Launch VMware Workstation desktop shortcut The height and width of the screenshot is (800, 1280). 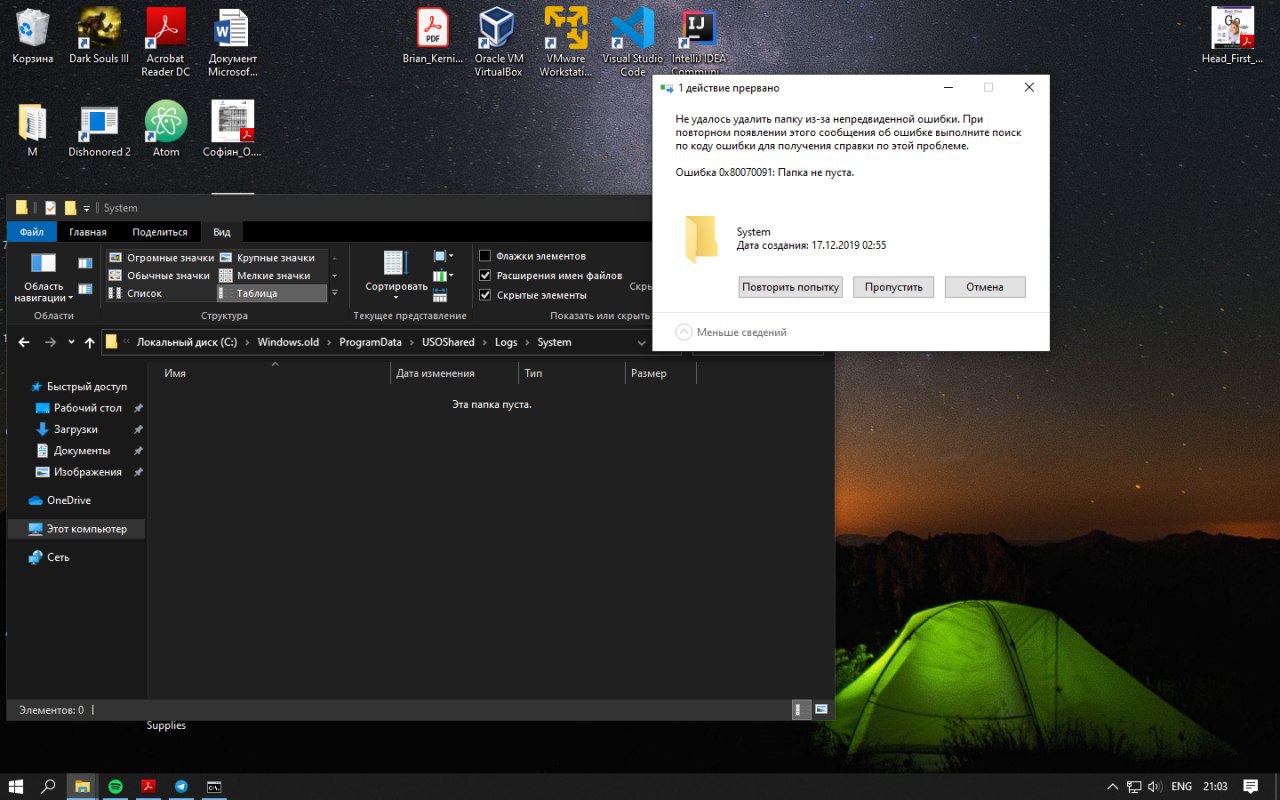565,42
